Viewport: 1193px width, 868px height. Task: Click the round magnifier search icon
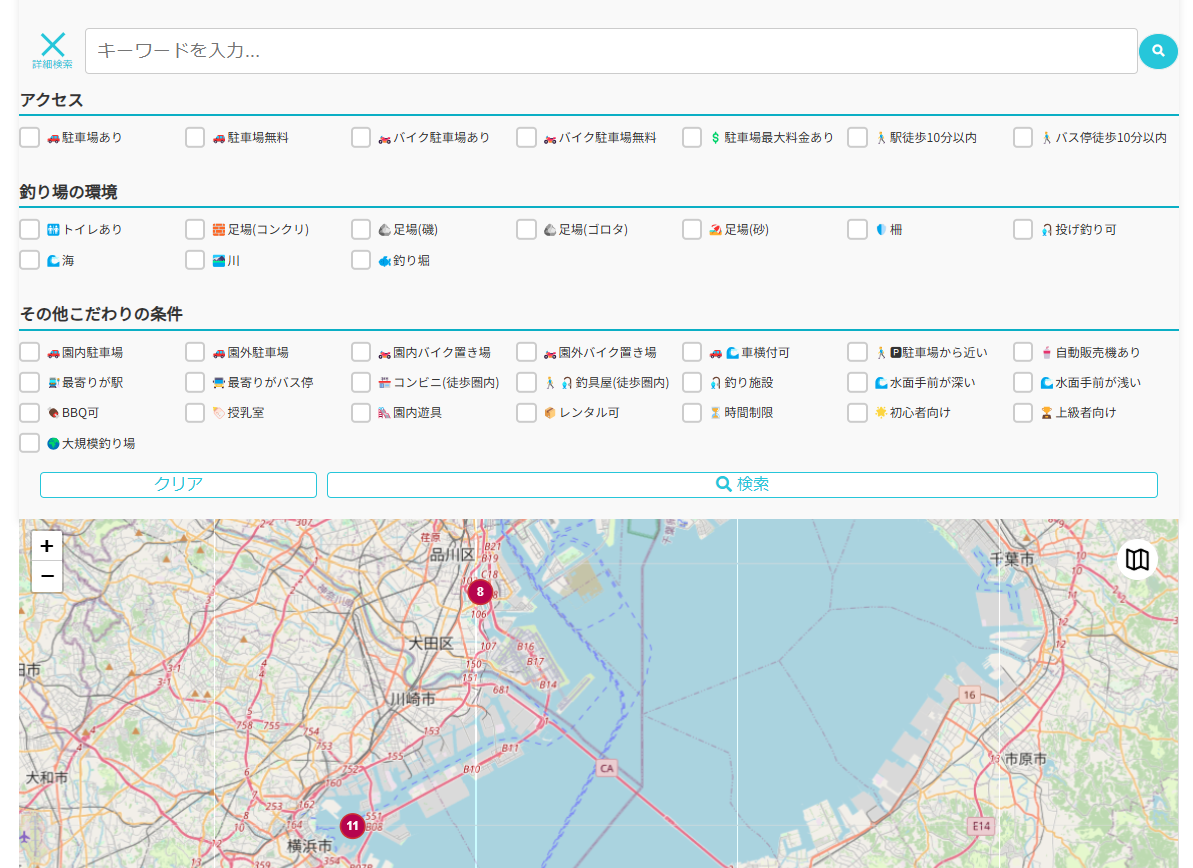[x=1158, y=51]
